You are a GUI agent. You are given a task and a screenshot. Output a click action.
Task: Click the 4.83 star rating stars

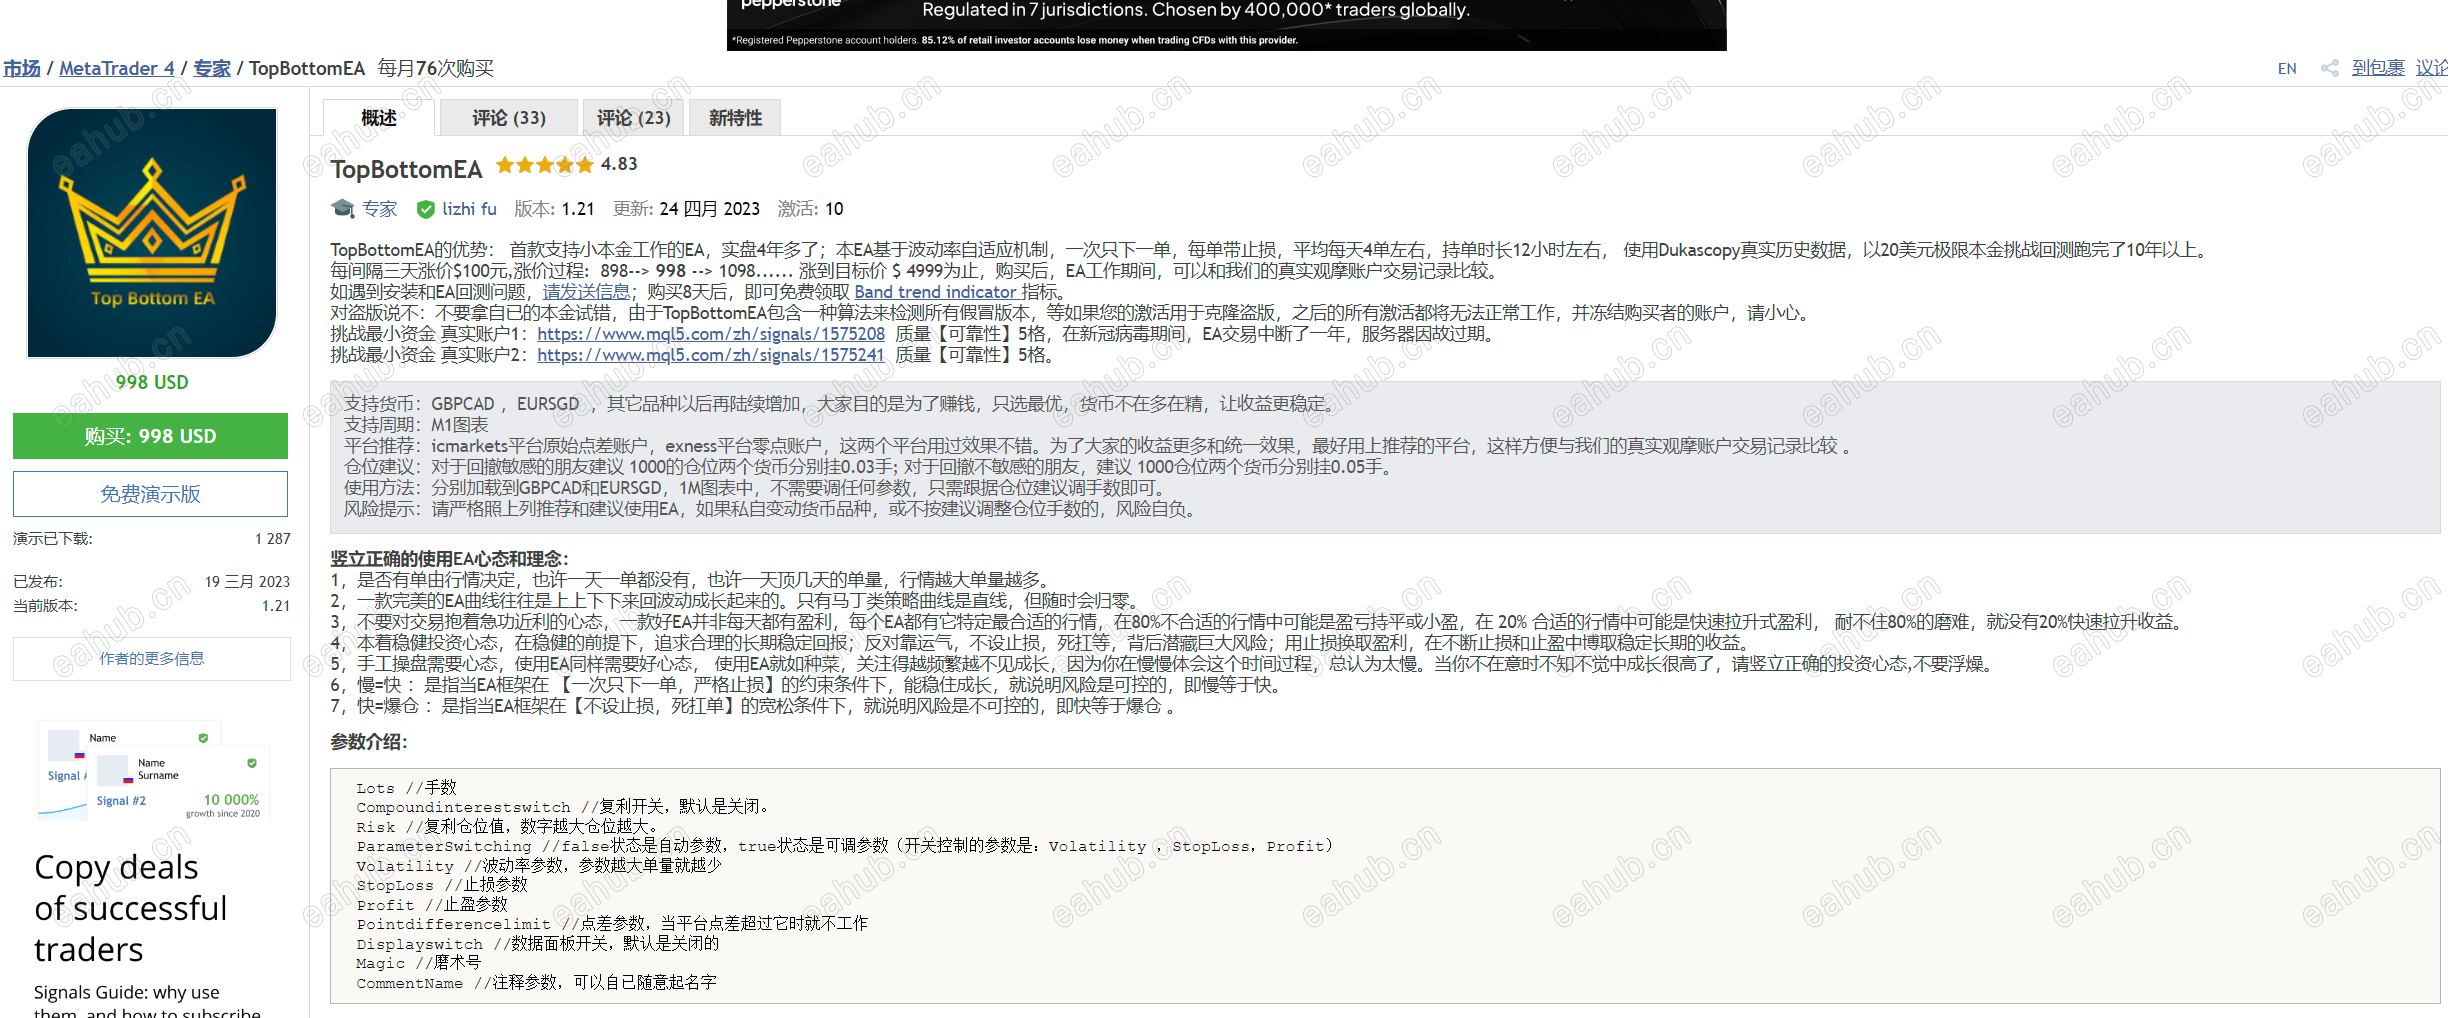[x=545, y=164]
